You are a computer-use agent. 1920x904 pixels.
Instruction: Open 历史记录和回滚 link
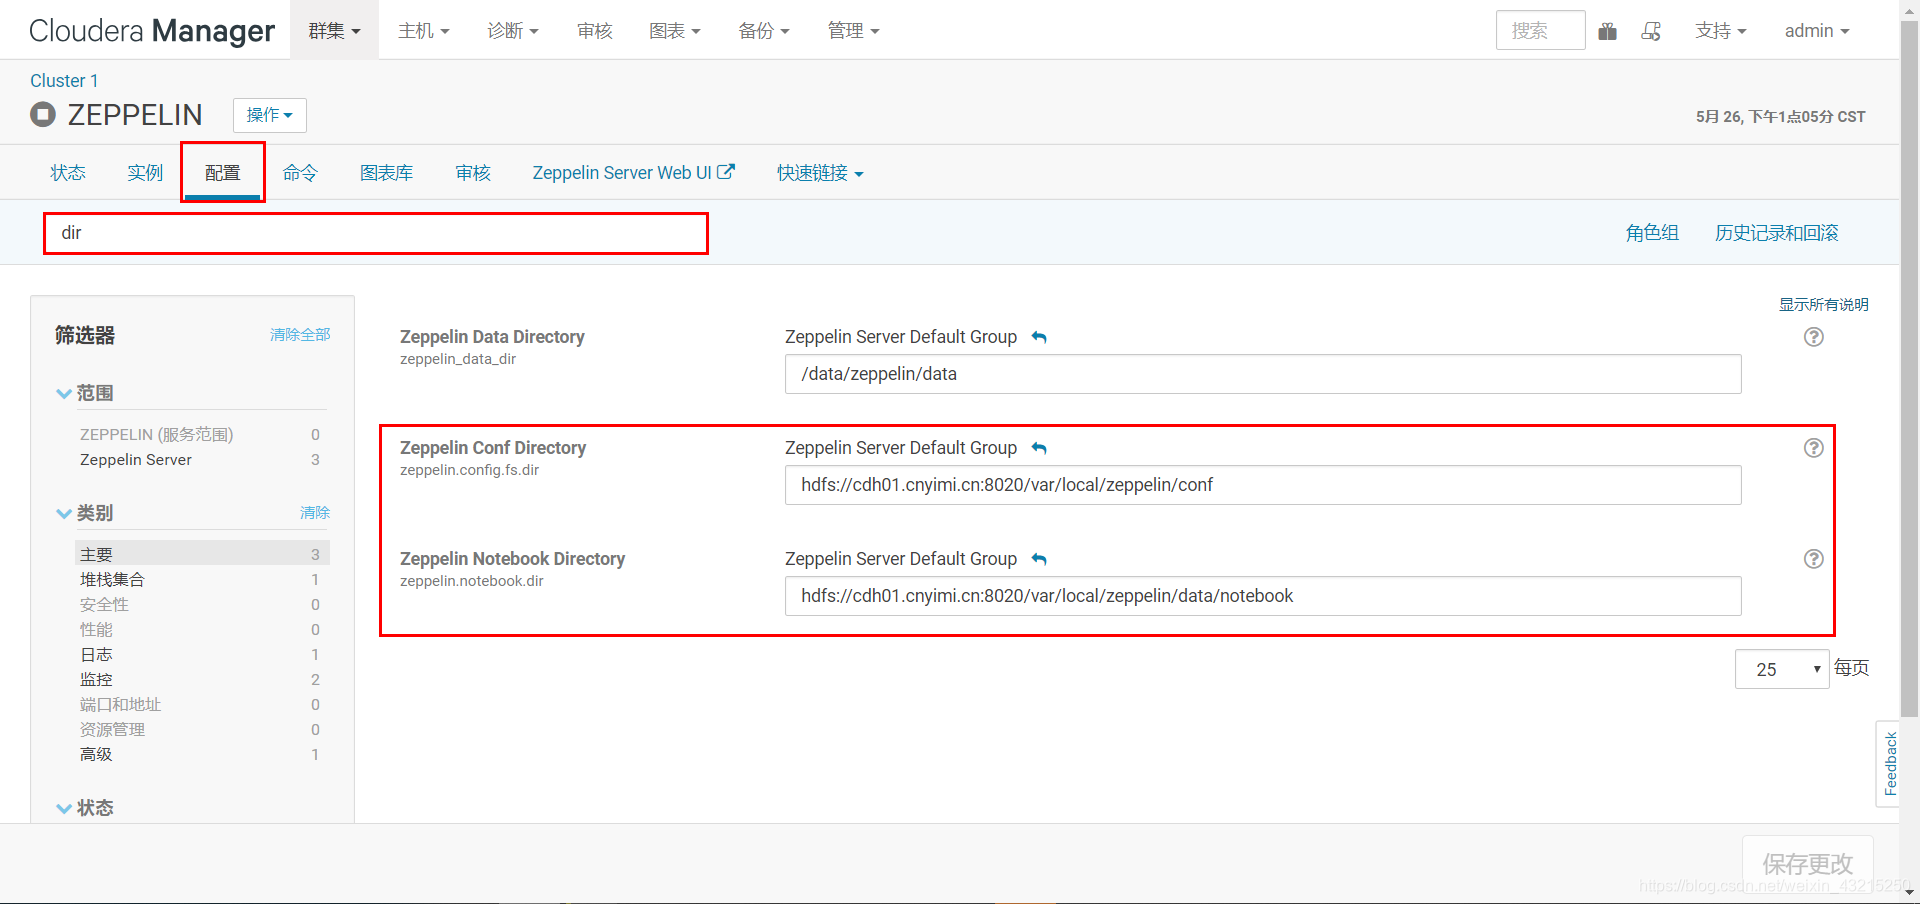pyautogui.click(x=1777, y=233)
